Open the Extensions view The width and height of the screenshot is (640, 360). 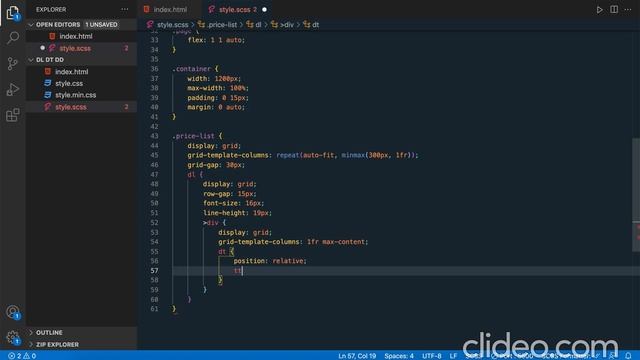coord(13,115)
